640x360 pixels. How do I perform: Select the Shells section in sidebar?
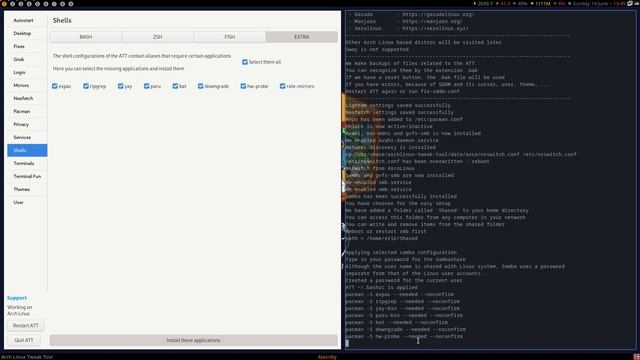click(x=27, y=150)
